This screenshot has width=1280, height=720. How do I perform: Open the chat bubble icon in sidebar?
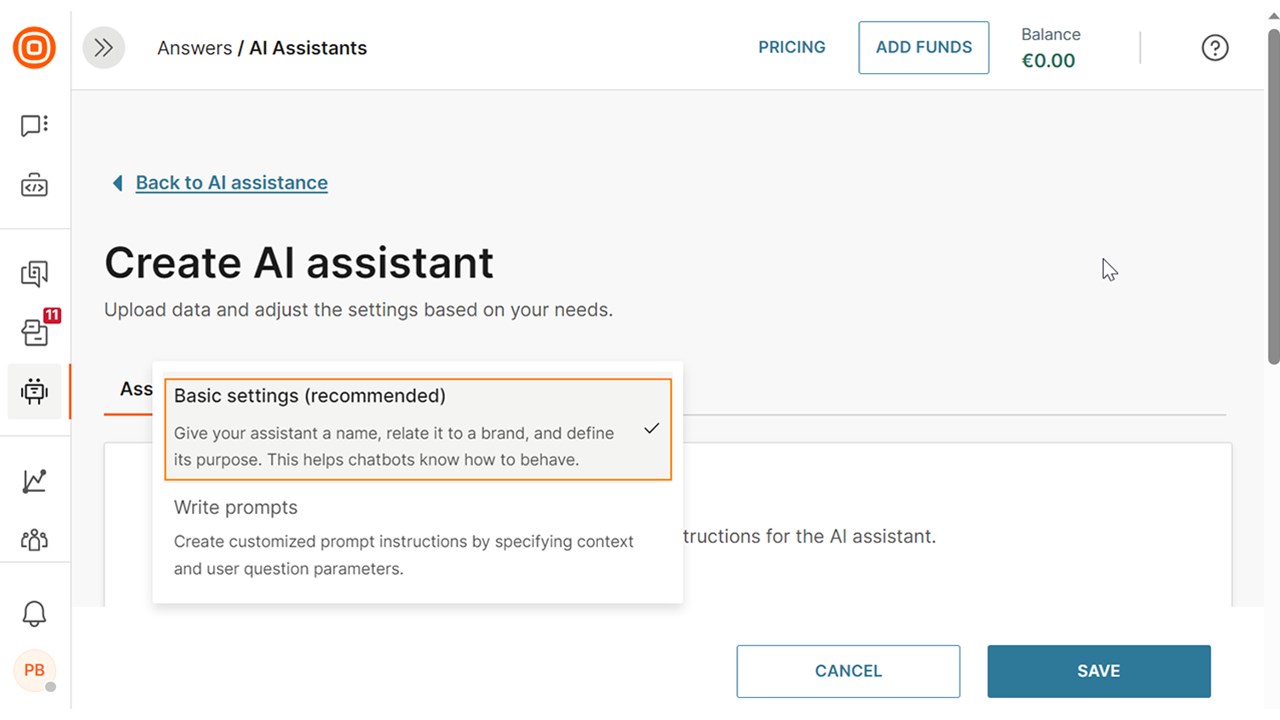tap(34, 126)
